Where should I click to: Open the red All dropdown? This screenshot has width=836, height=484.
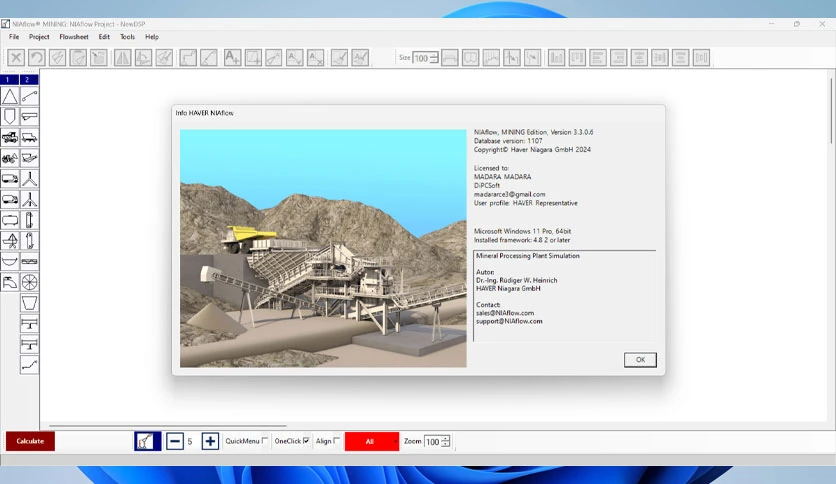pyautogui.click(x=372, y=441)
